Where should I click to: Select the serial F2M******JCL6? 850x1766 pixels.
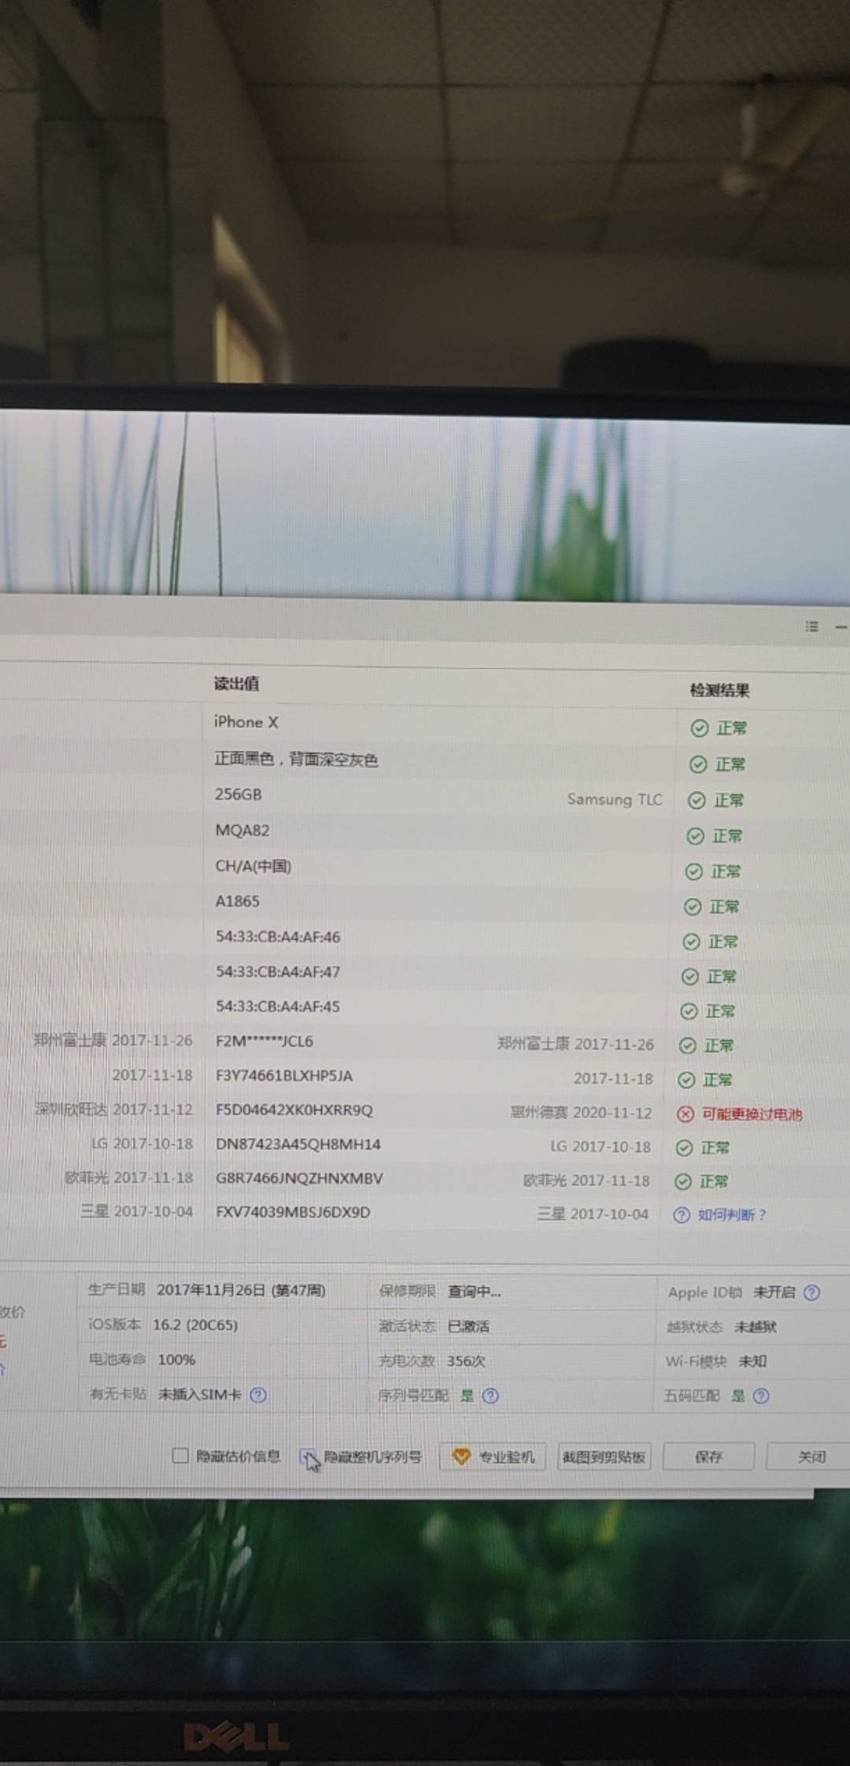click(x=265, y=1041)
